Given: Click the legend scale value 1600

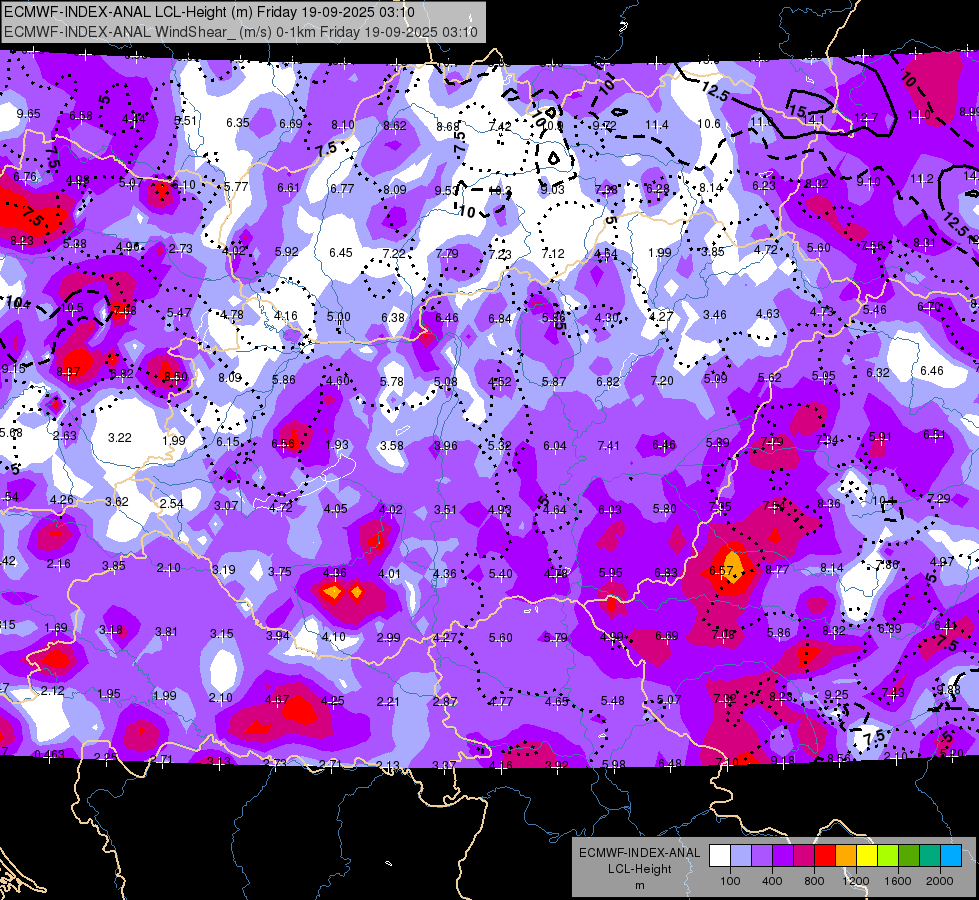Looking at the screenshot, I should (898, 881).
